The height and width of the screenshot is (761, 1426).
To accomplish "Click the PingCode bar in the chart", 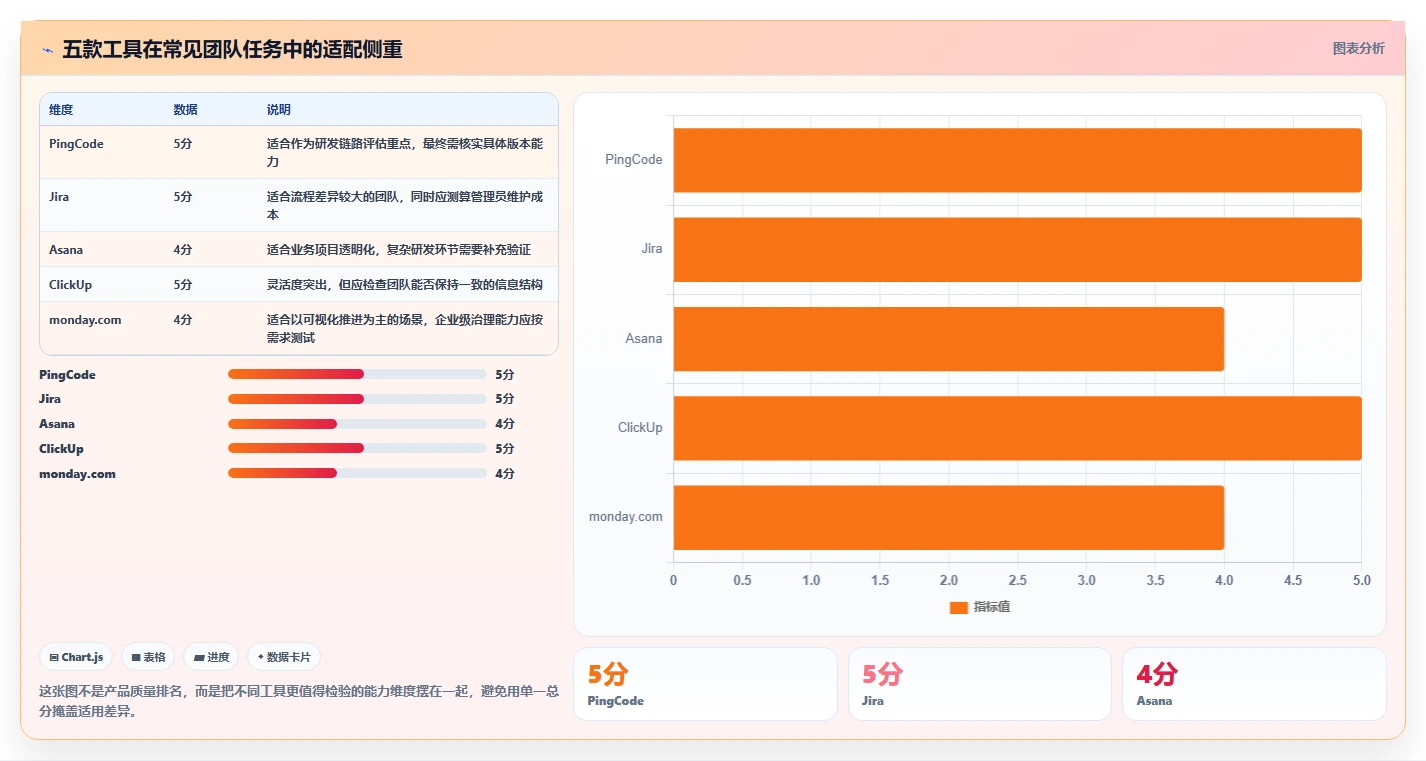I will (x=1017, y=160).
